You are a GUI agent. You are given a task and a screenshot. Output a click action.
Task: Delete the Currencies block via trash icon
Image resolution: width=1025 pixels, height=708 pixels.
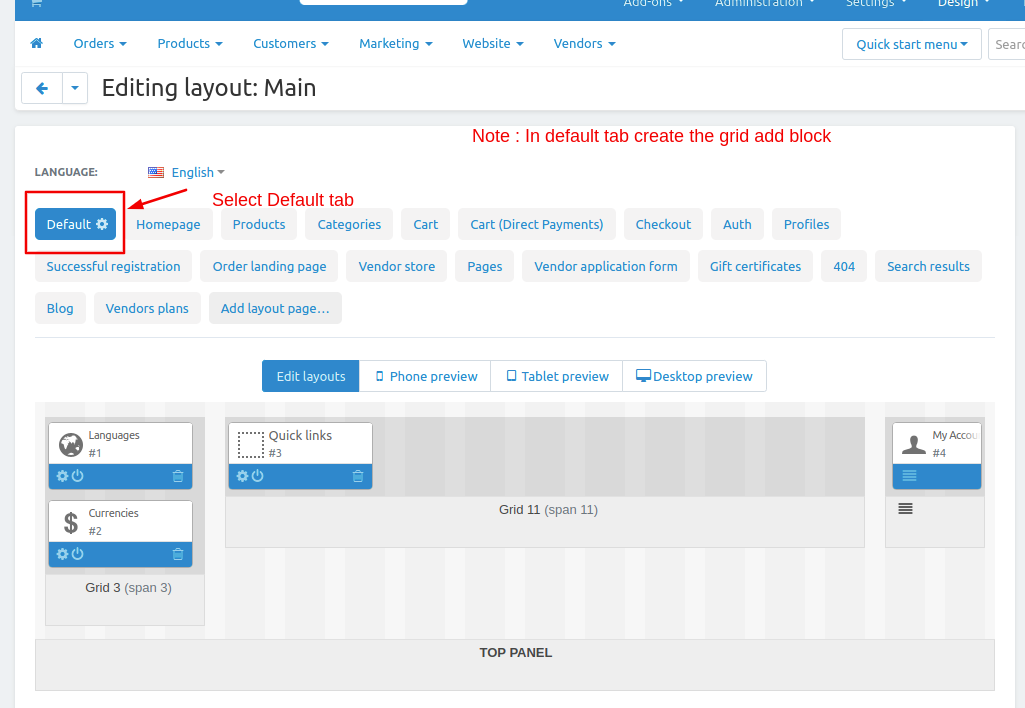pos(178,554)
